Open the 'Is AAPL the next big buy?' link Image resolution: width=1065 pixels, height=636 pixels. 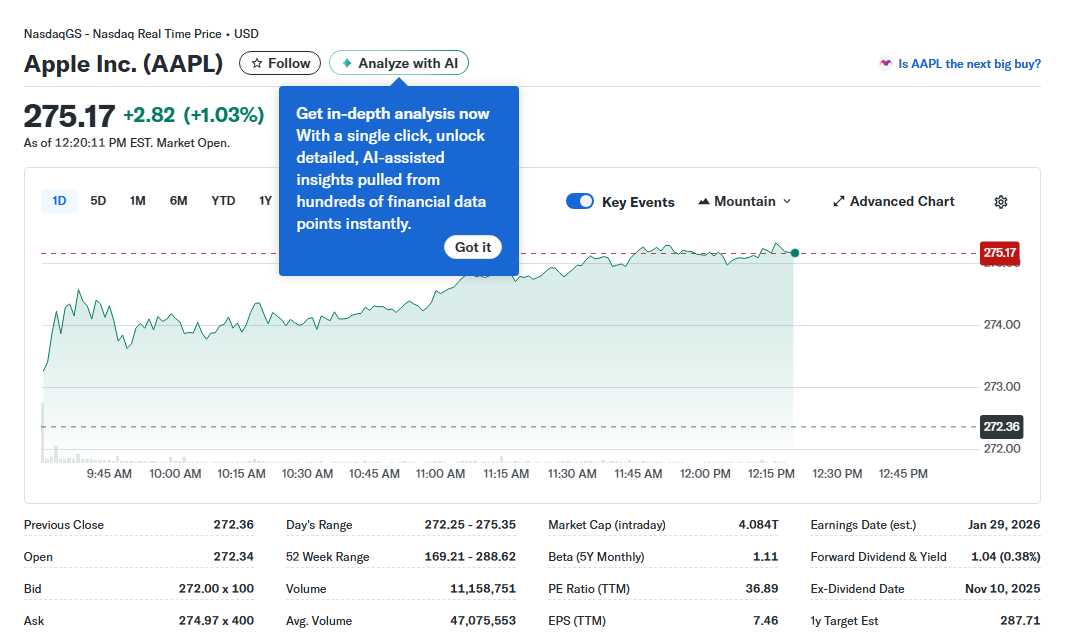pyautogui.click(x=968, y=63)
